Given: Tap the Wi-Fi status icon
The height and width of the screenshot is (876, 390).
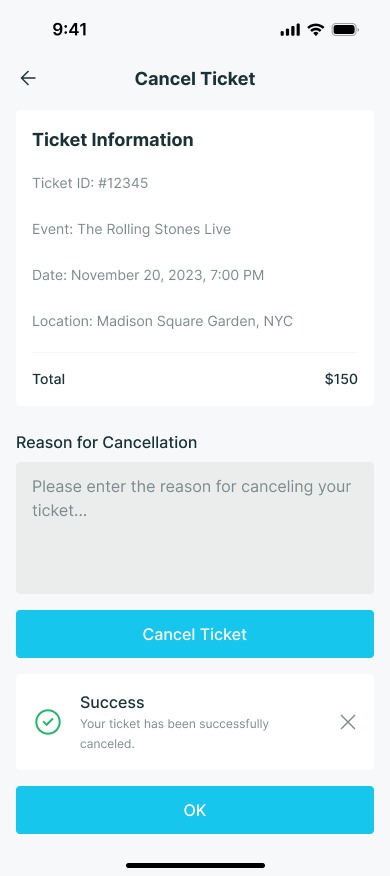Looking at the screenshot, I should (x=316, y=30).
